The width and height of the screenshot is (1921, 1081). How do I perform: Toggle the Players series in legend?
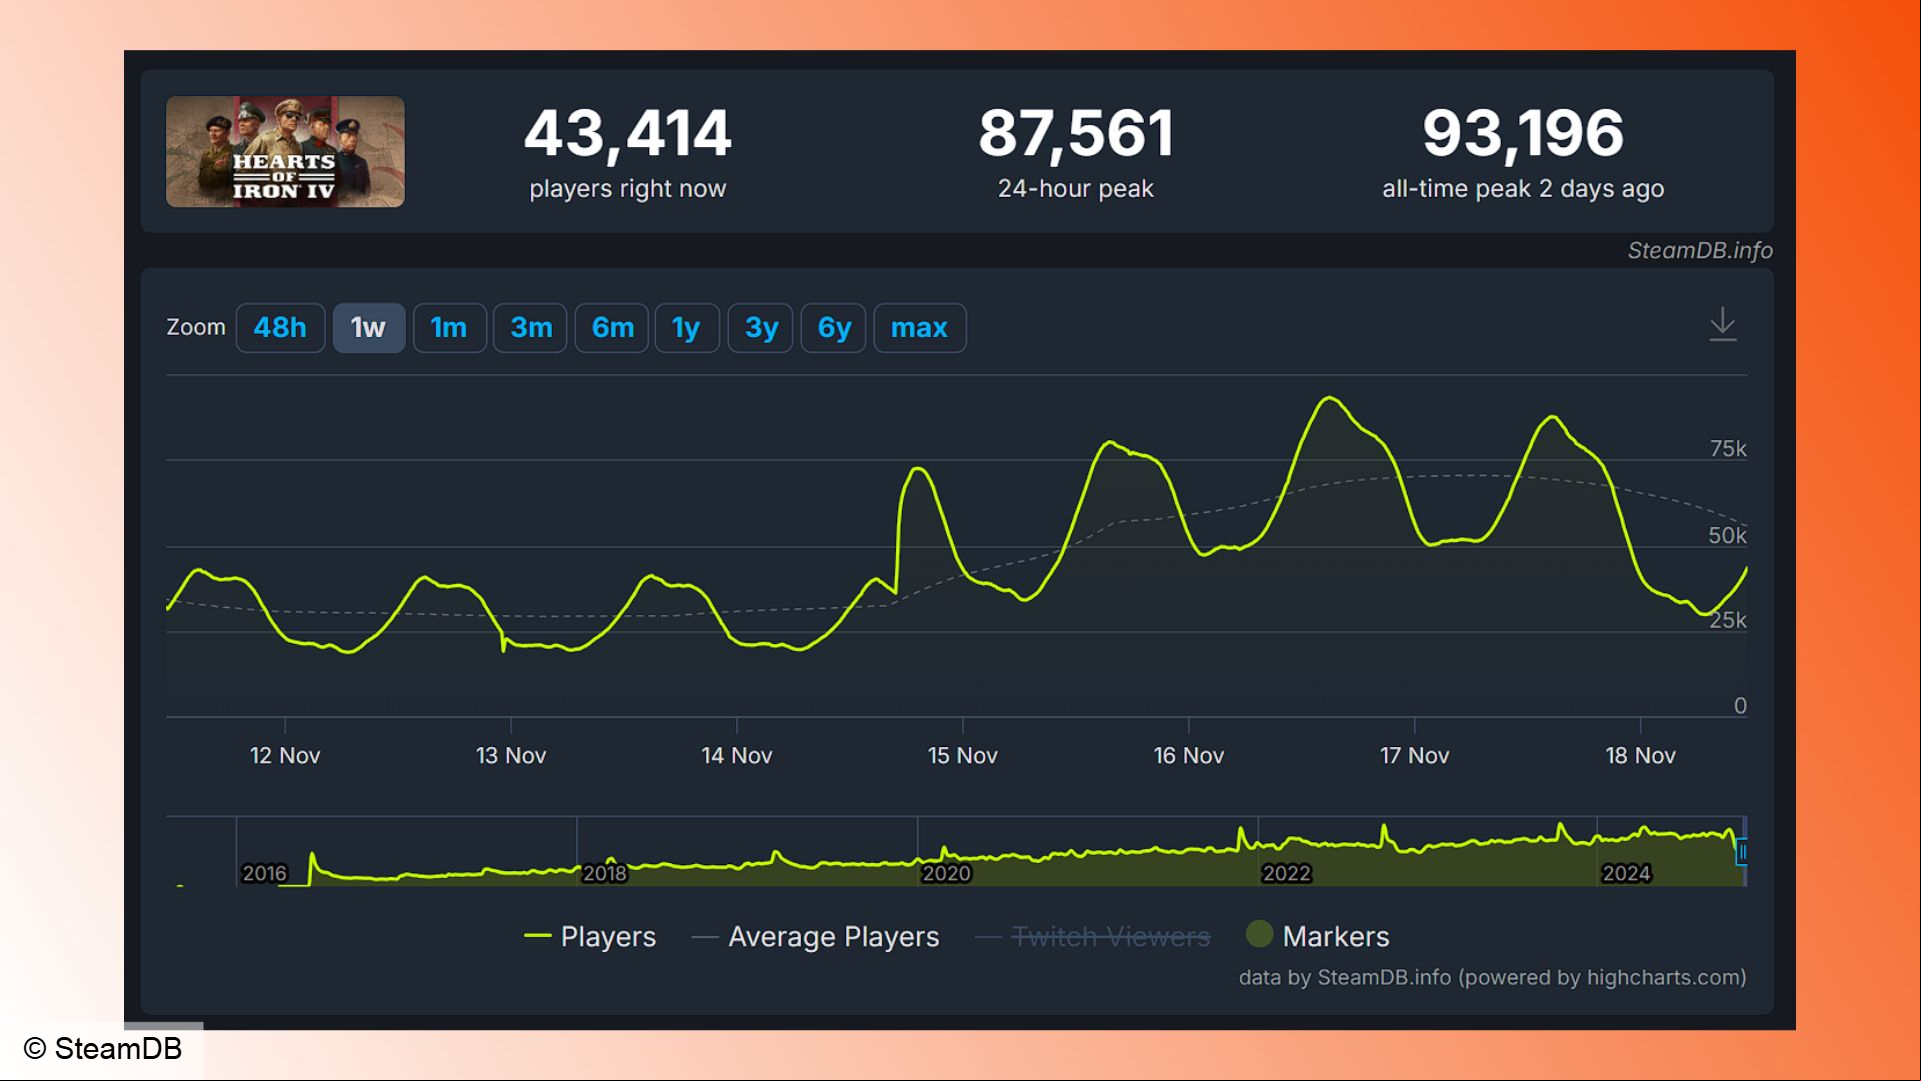coord(590,937)
